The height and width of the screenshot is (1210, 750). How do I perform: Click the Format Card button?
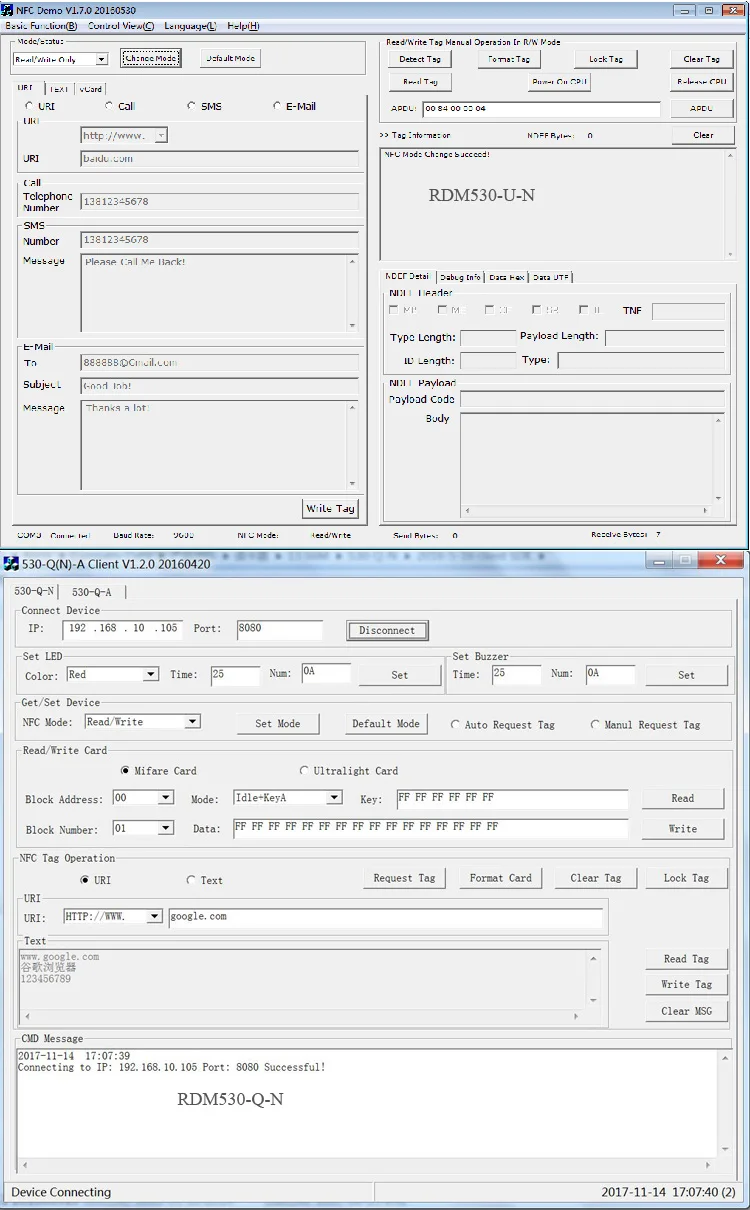(501, 878)
